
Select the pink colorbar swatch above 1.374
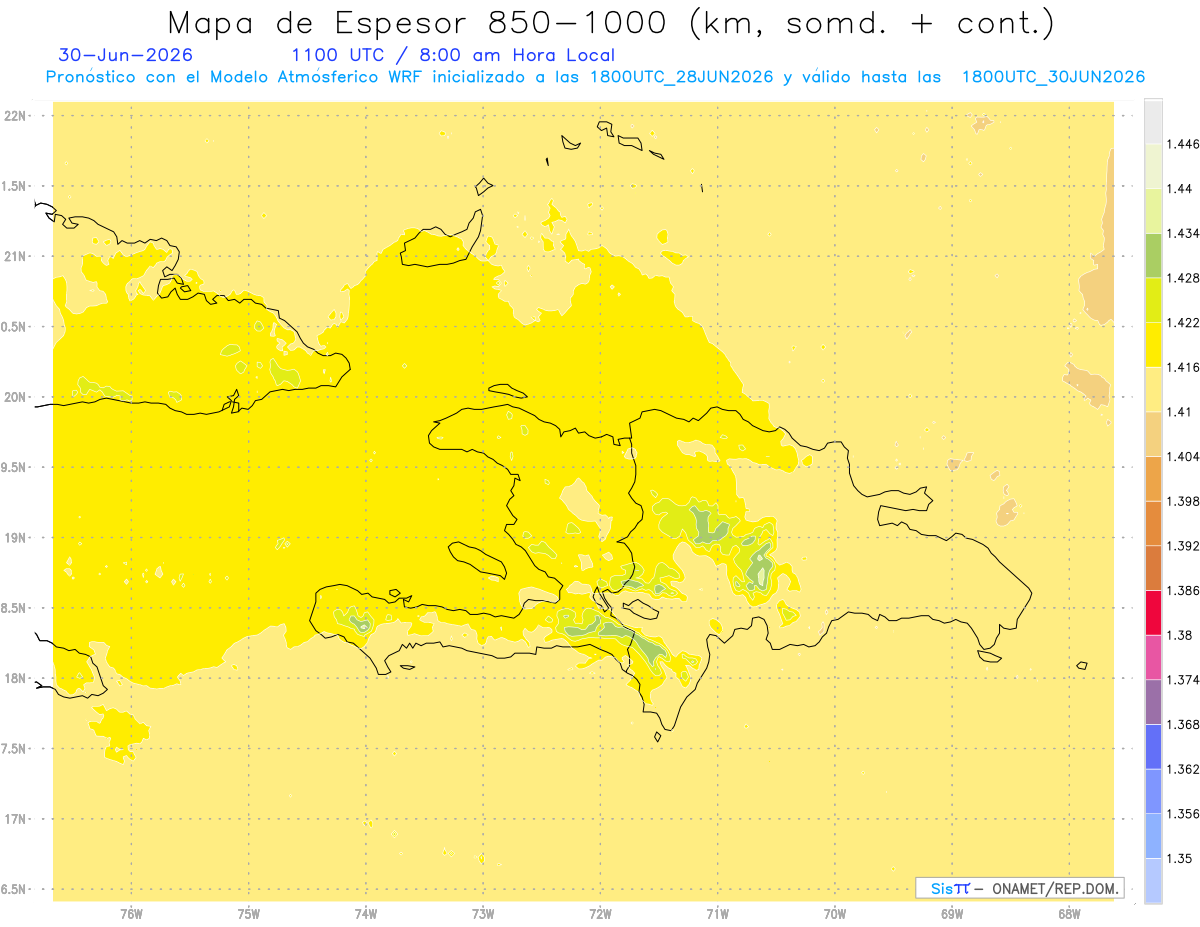point(1153,657)
